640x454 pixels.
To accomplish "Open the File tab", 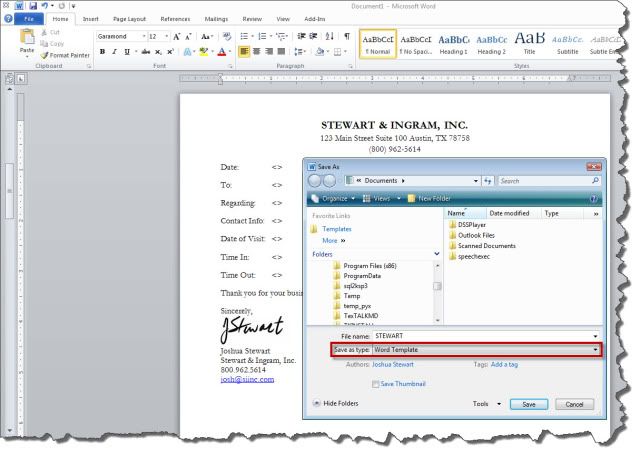I will point(29,19).
